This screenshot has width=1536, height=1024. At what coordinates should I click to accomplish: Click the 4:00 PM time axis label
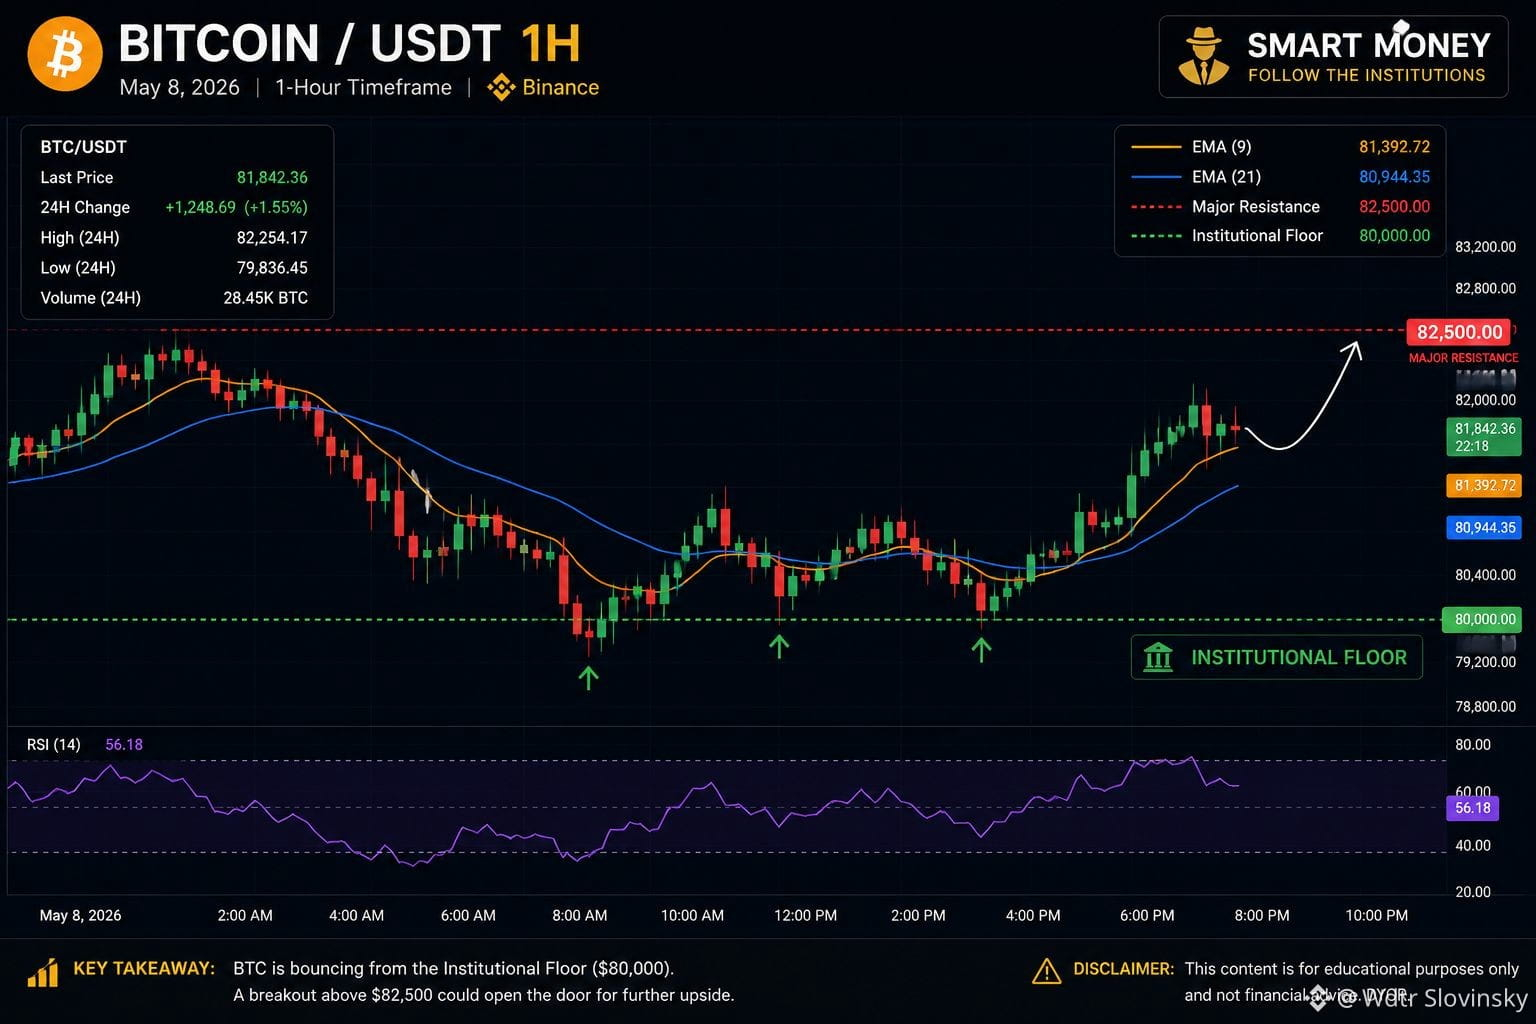point(1033,916)
